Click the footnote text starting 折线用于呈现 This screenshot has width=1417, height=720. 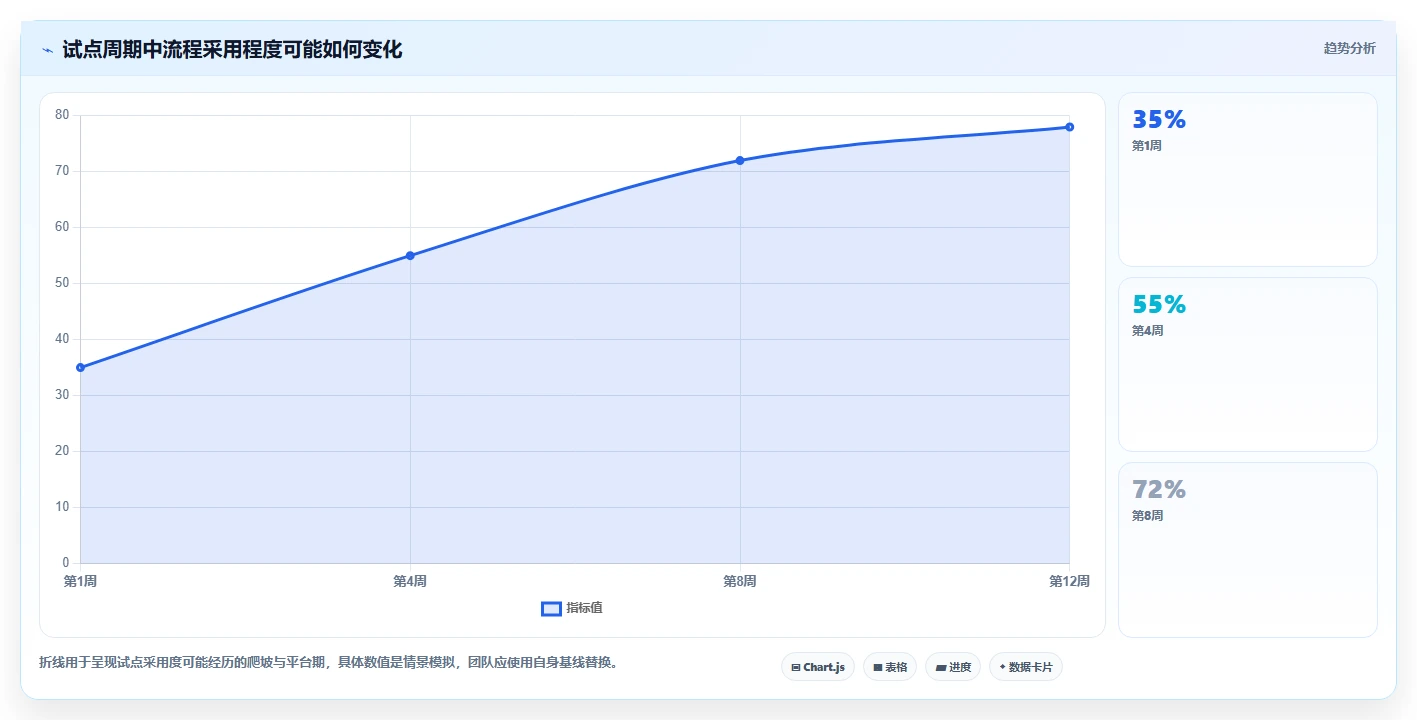(x=328, y=662)
